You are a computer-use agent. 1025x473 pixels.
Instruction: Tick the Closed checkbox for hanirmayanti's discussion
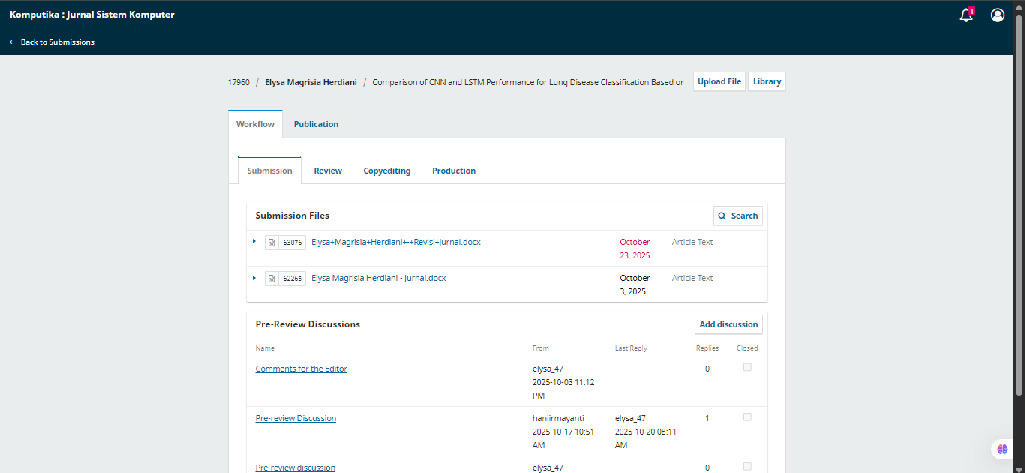[747, 417]
